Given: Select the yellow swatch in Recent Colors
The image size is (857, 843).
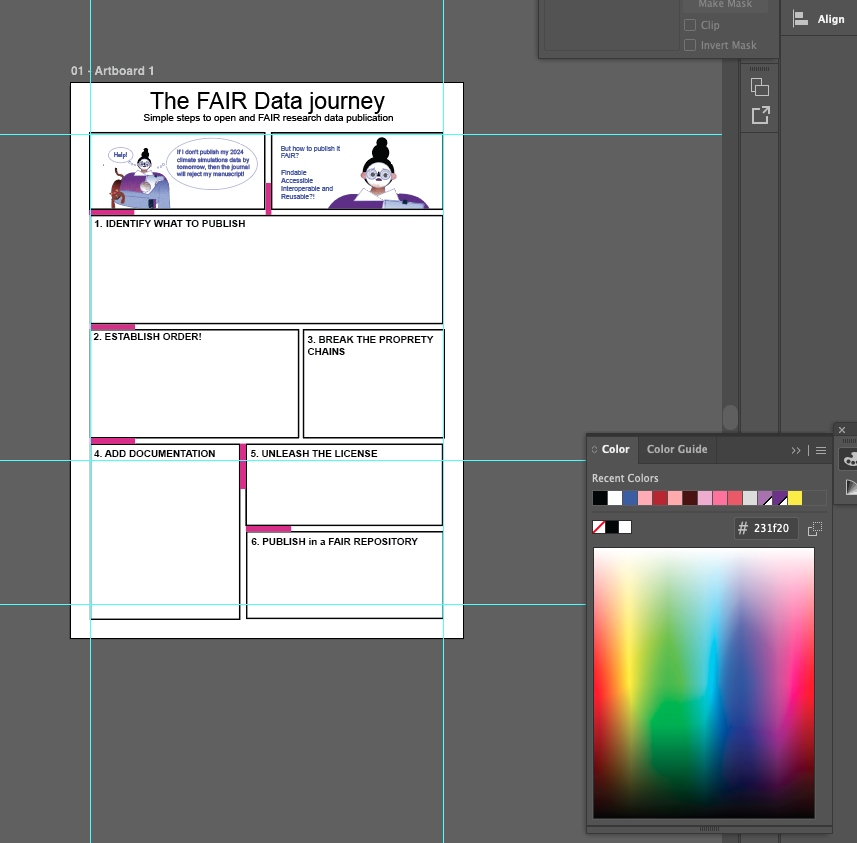Looking at the screenshot, I should pos(795,498).
